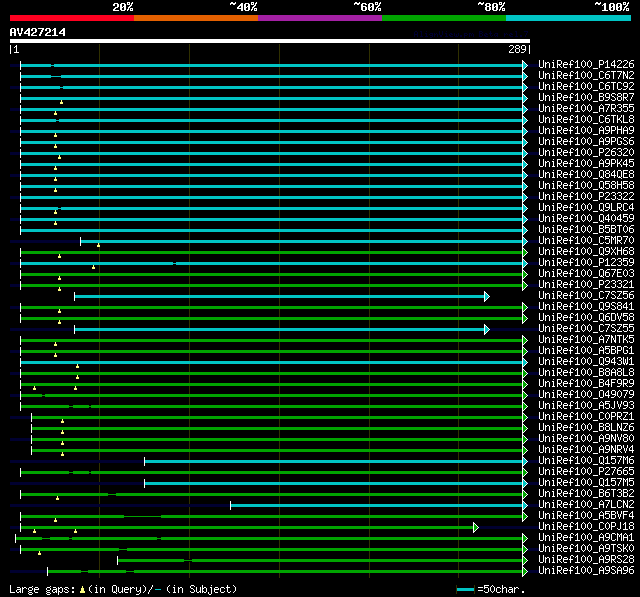Viewport: 640px width, 597px height.
Task: Select the UniRef100_Q84QE8 label
Action: [x=586, y=175]
